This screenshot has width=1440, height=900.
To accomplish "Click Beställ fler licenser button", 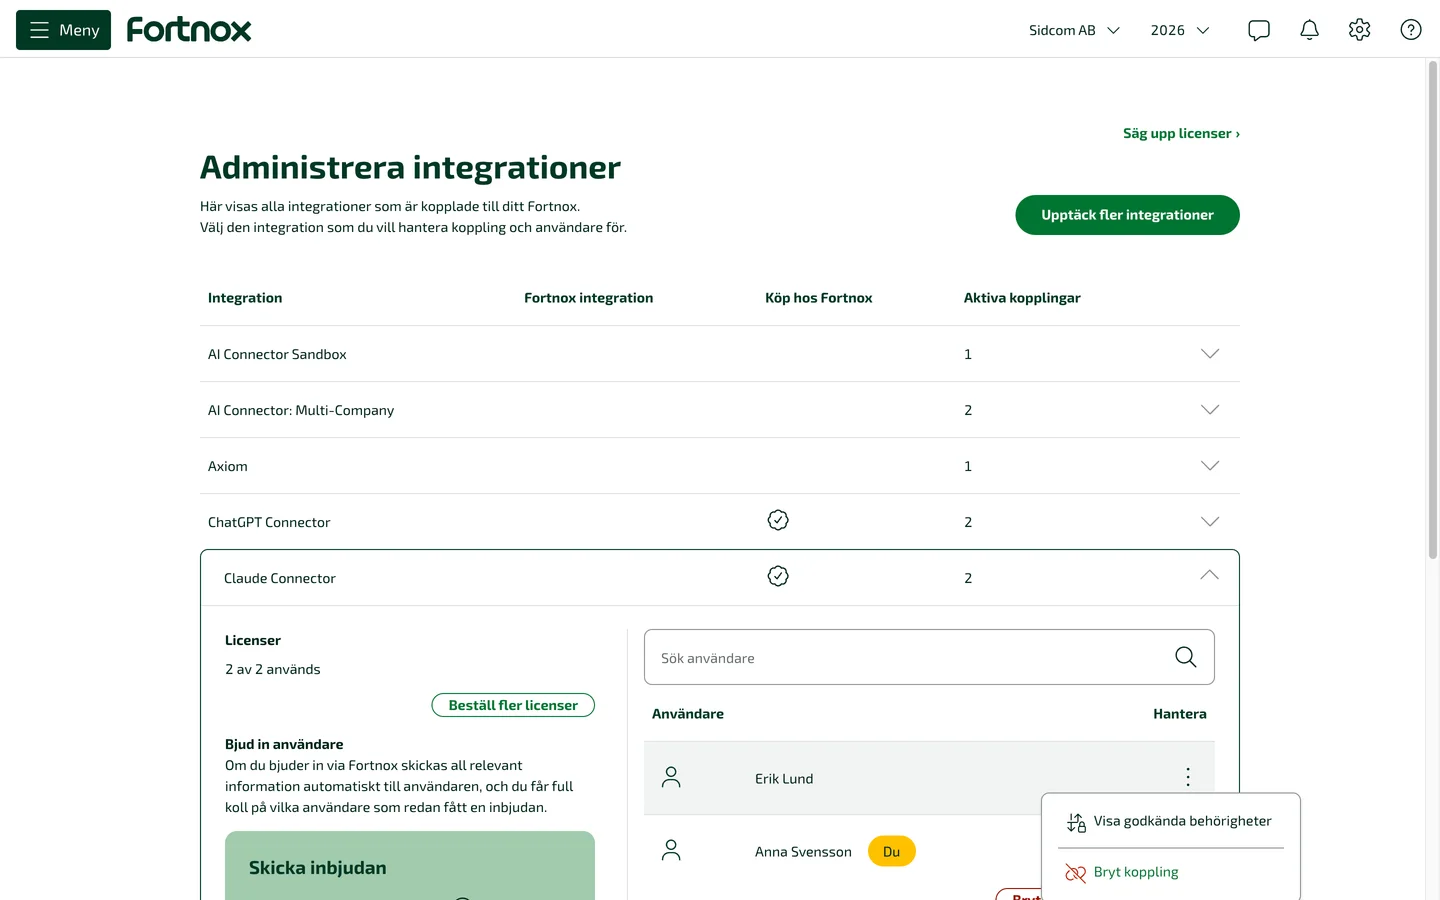I will (x=513, y=705).
